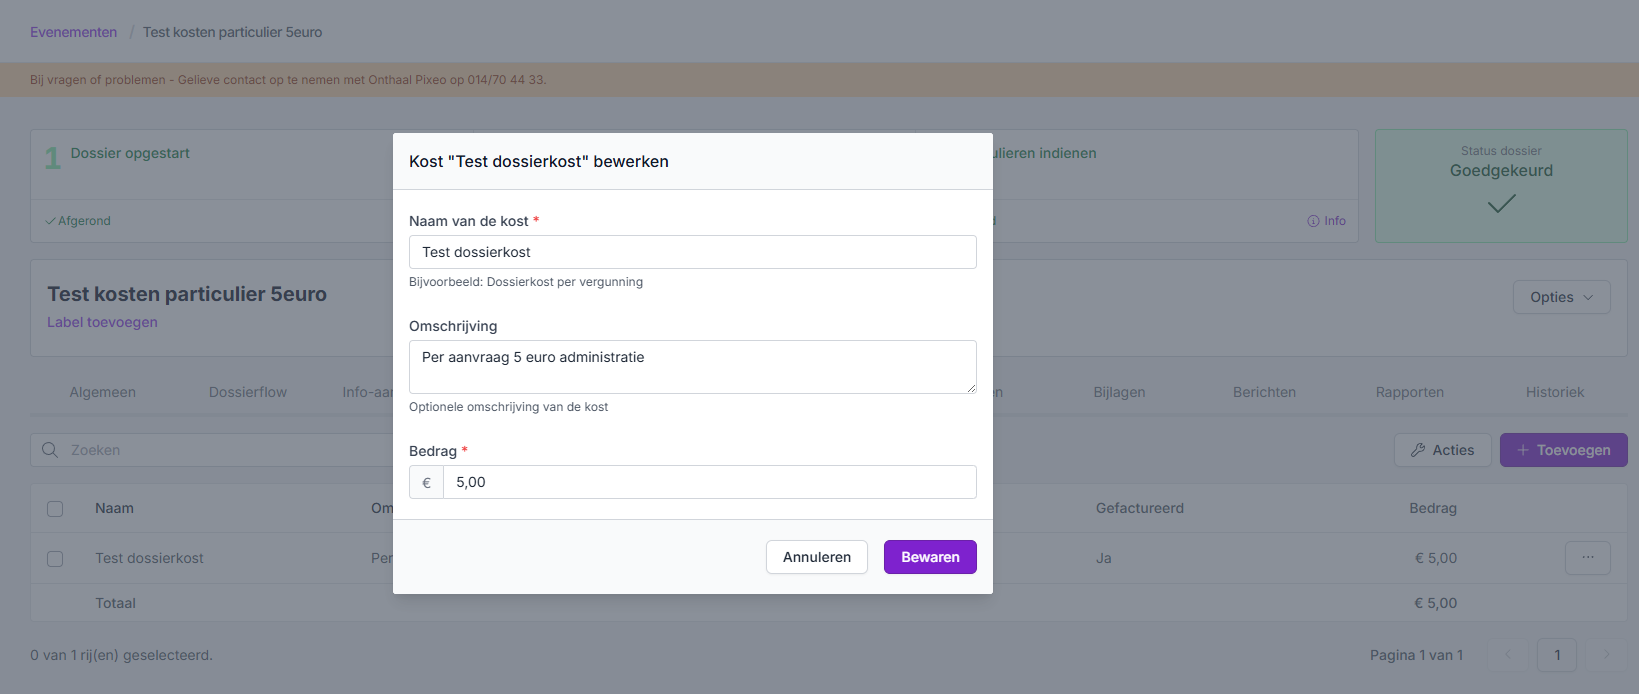This screenshot has width=1639, height=694.
Task: Click the Afgerond checkmark status
Action: click(50, 221)
